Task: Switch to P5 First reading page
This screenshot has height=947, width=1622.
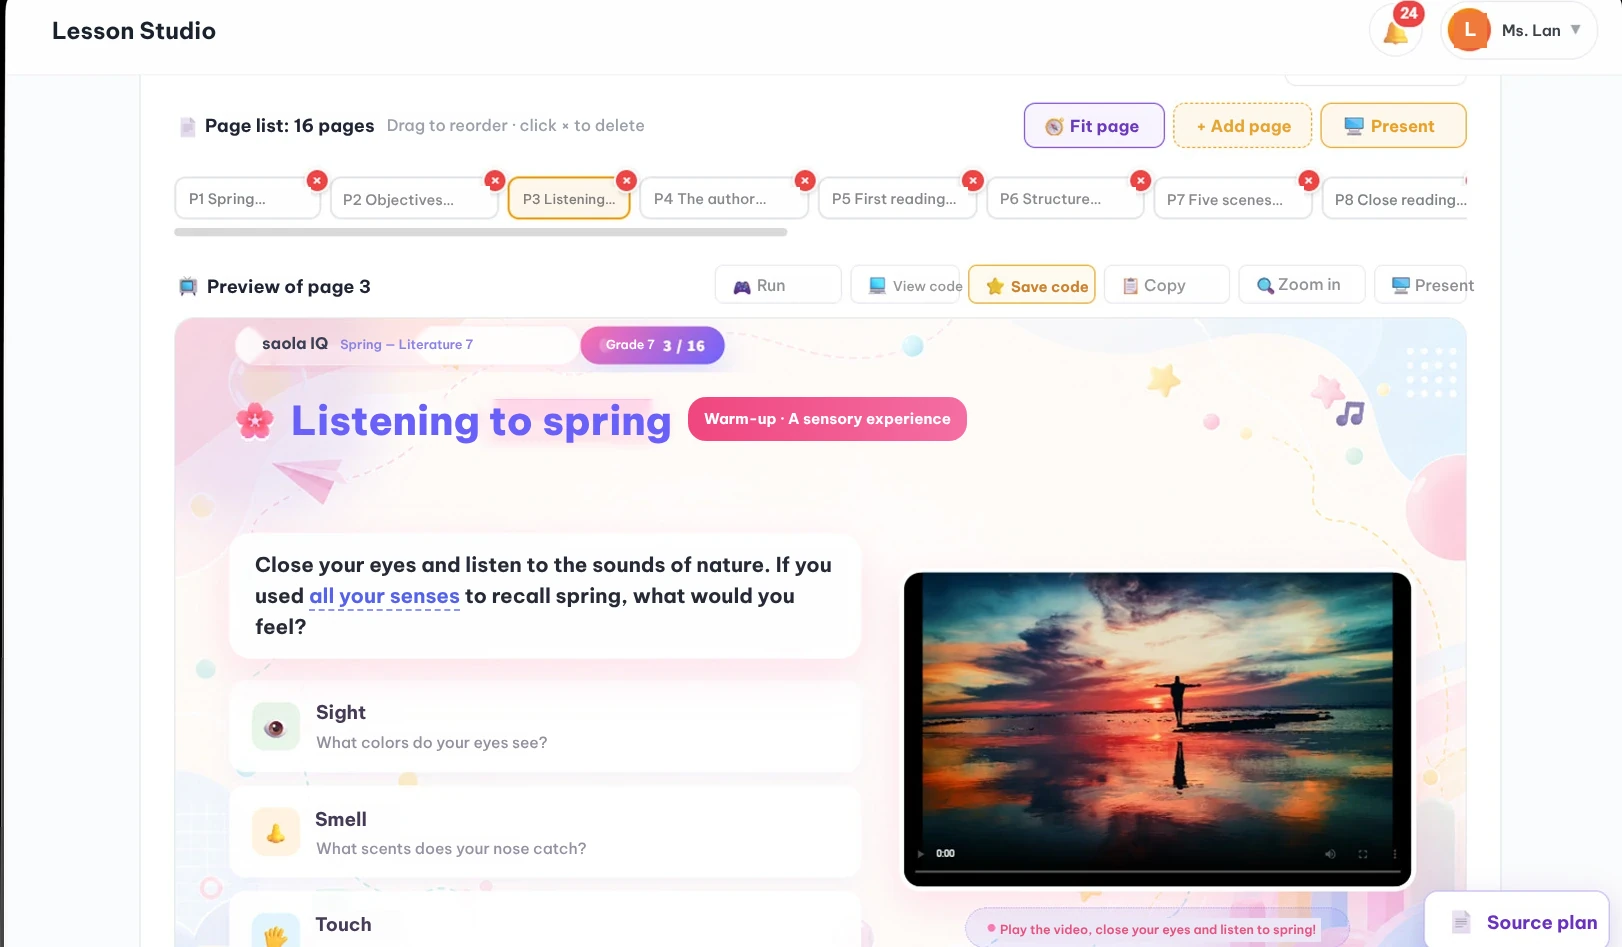Action: [x=897, y=199]
